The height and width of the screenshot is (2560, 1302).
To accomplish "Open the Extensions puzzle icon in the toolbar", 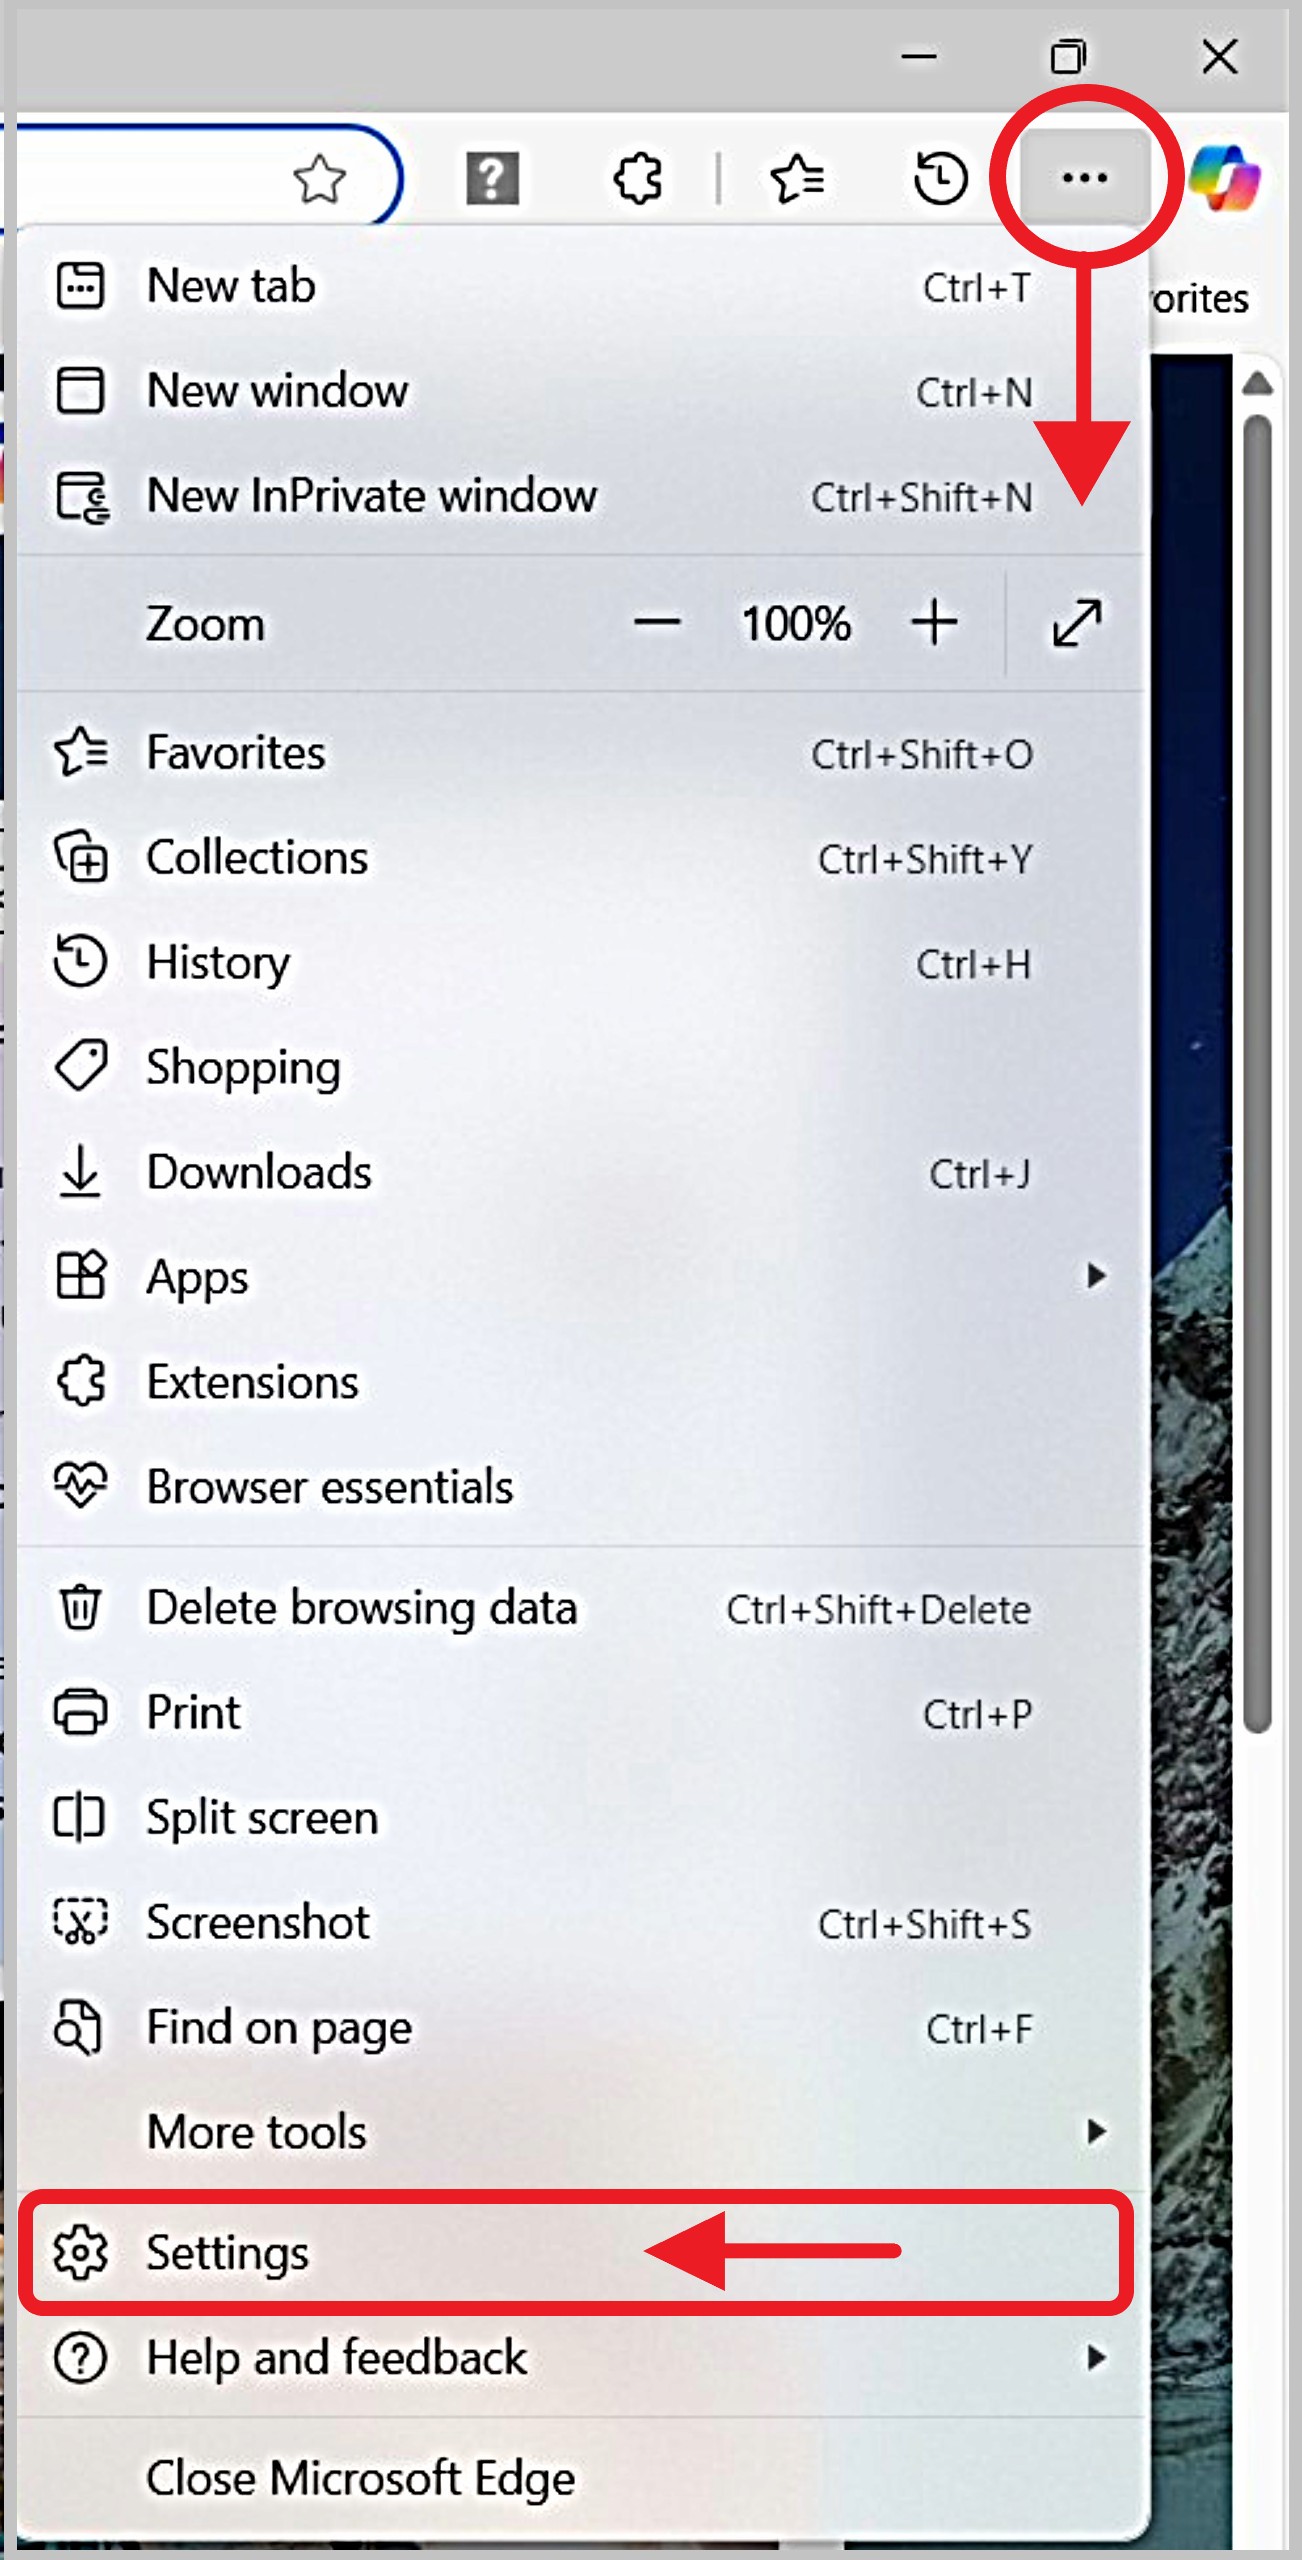I will [x=638, y=178].
